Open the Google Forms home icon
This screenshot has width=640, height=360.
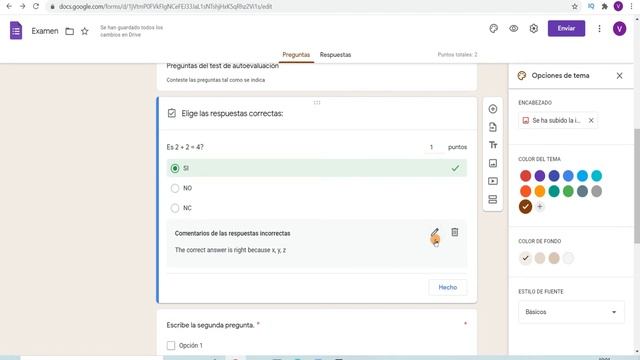[16, 31]
